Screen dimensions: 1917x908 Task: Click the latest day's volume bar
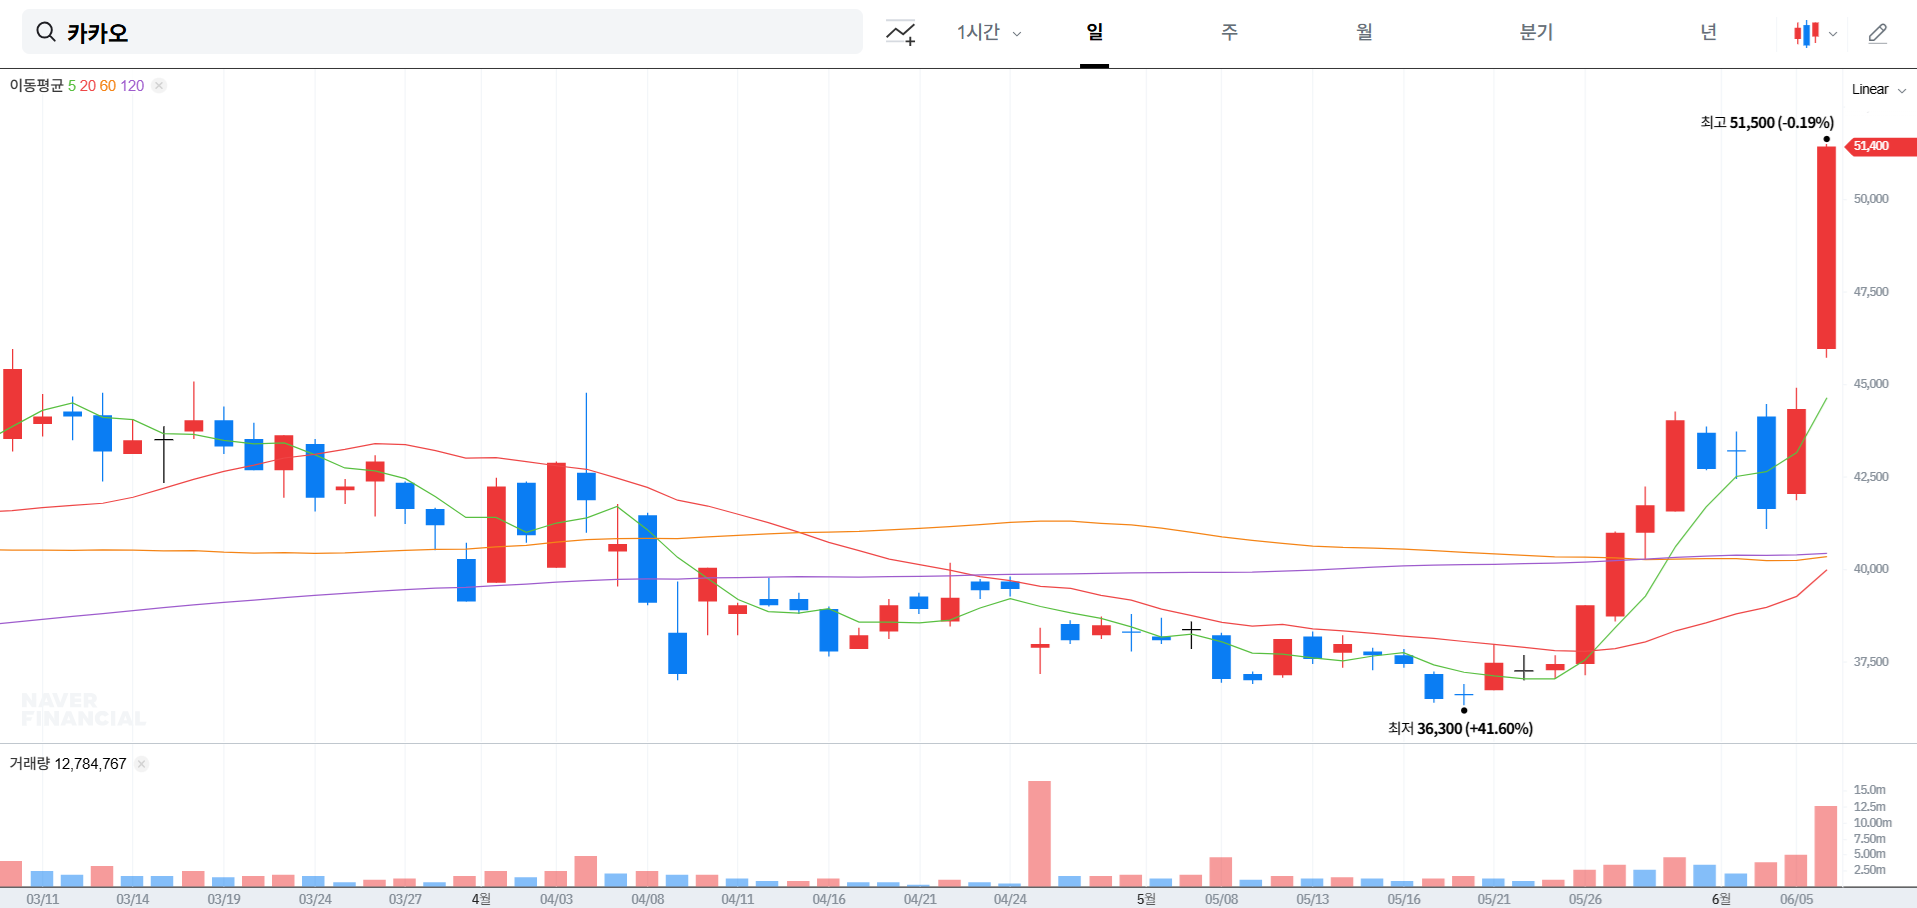tap(1826, 846)
